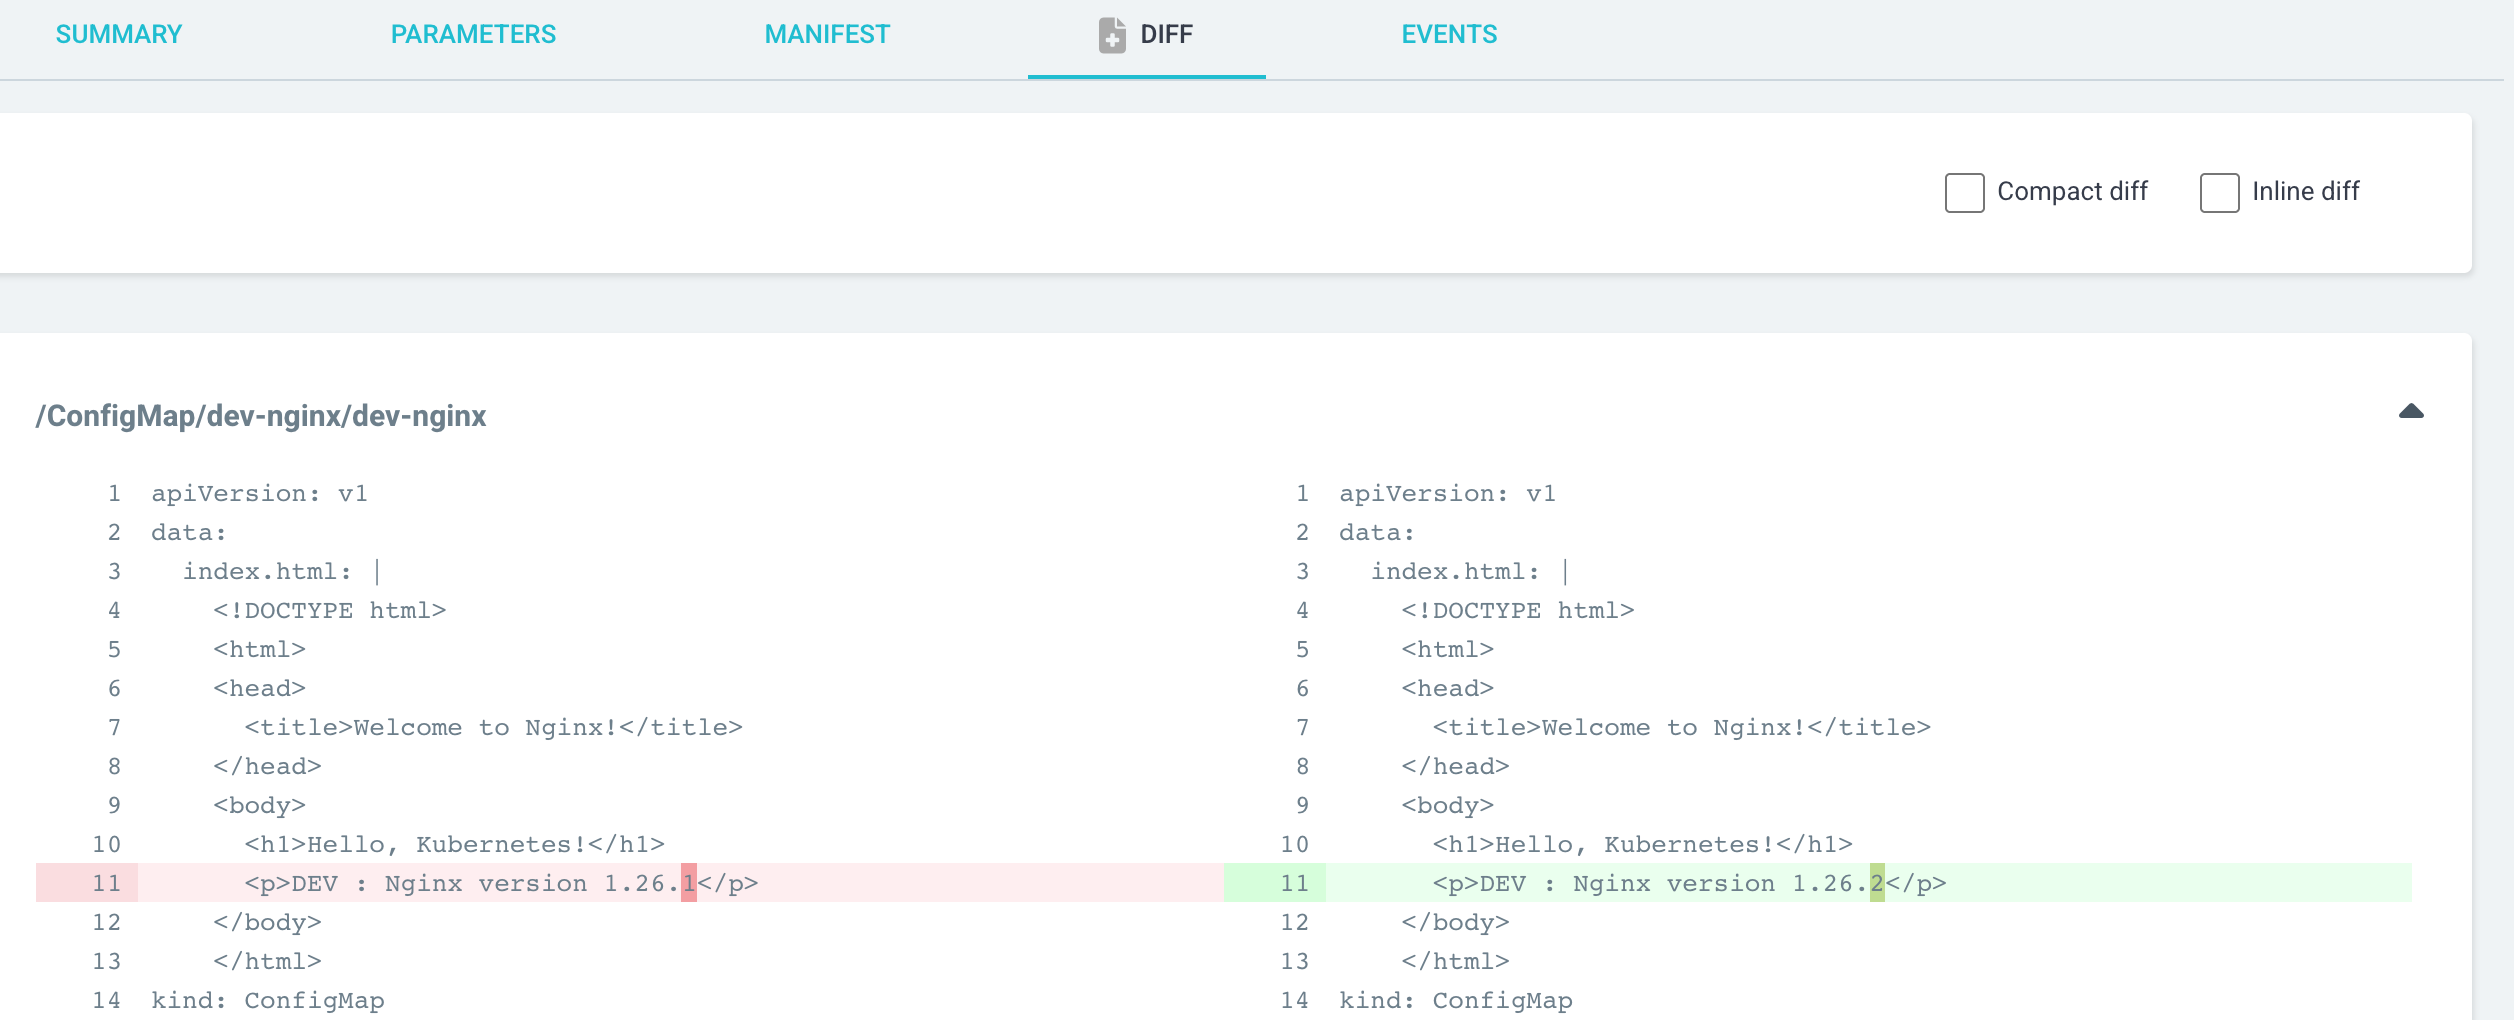Collapse the ConfigMap dev-nginx diff section
Image resolution: width=2514 pixels, height=1020 pixels.
point(2411,411)
